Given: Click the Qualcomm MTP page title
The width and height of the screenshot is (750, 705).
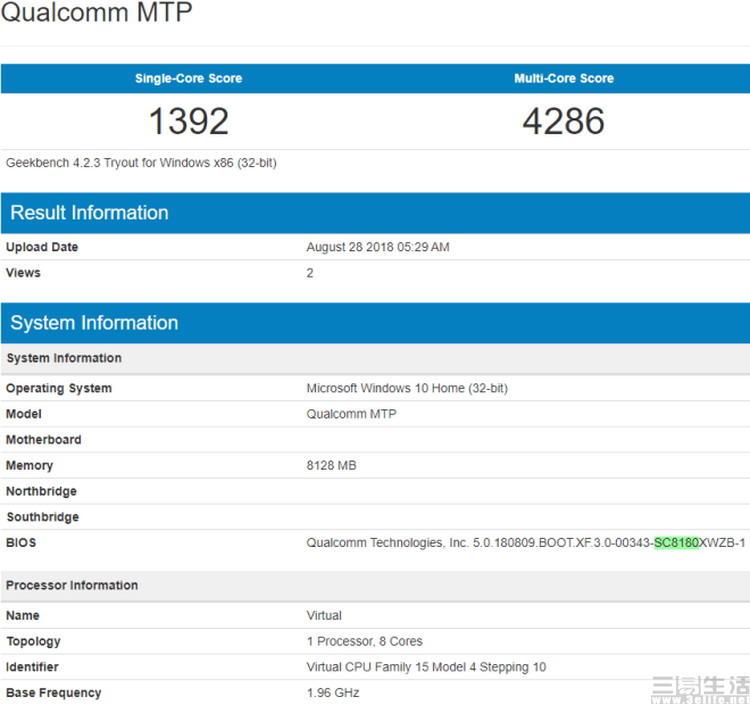Looking at the screenshot, I should (x=97, y=14).
